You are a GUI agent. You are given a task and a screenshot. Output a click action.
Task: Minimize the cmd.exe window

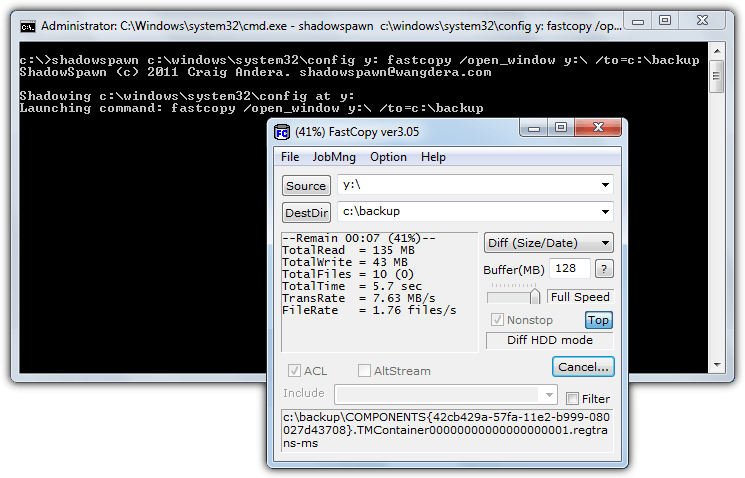[x=638, y=21]
